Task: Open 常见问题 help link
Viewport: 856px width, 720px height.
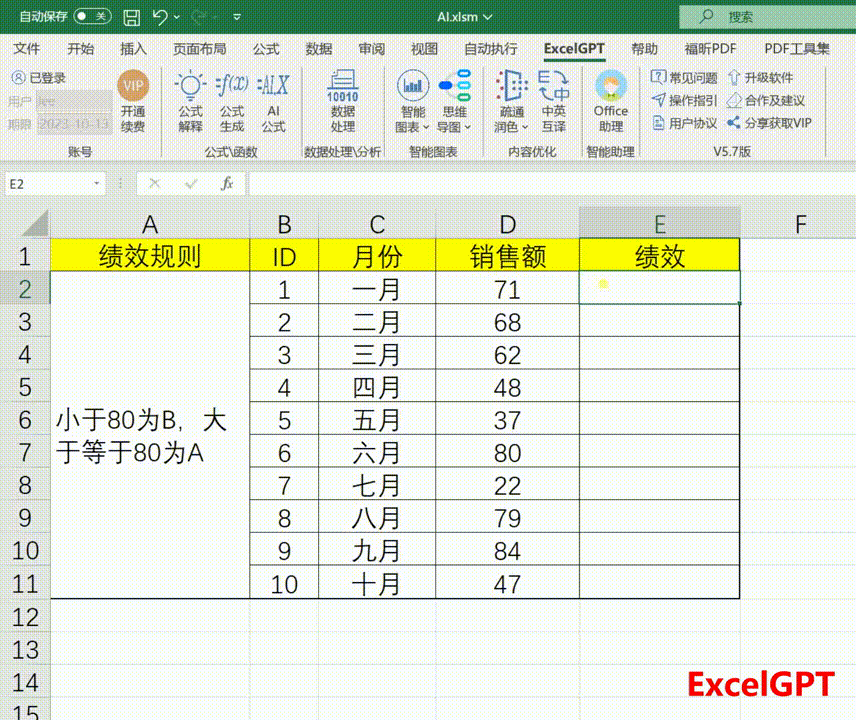Action: pyautogui.click(x=683, y=78)
